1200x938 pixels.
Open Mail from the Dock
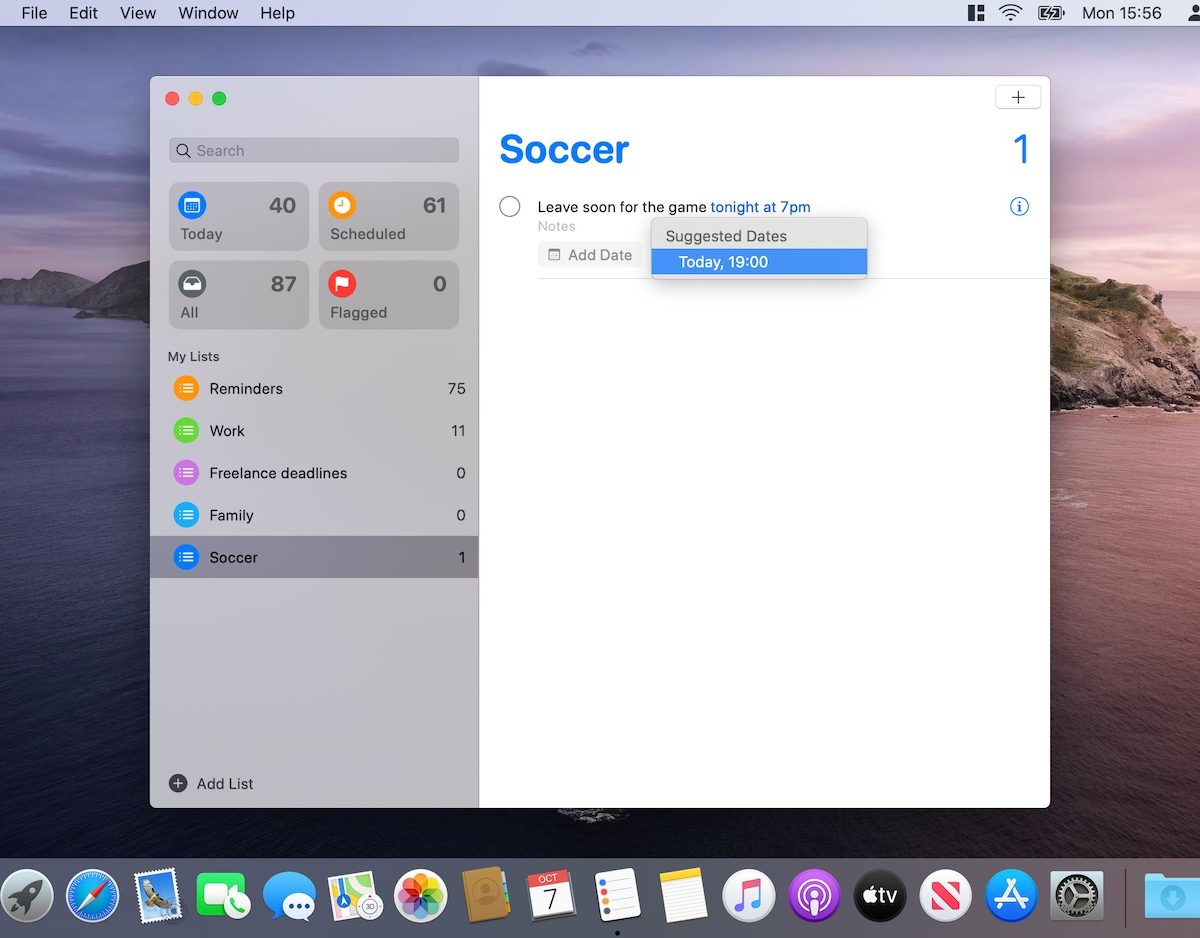click(x=158, y=894)
